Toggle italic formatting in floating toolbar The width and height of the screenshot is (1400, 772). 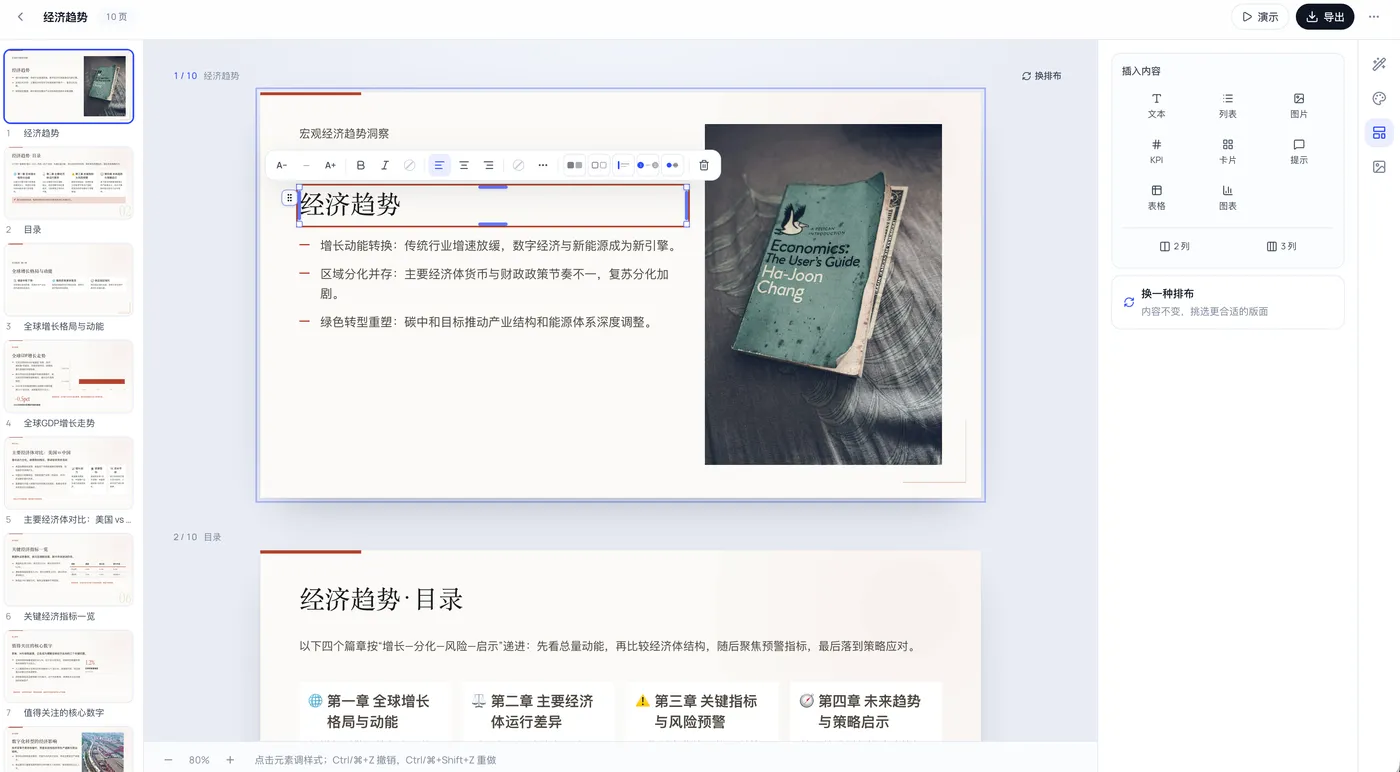tap(385, 165)
